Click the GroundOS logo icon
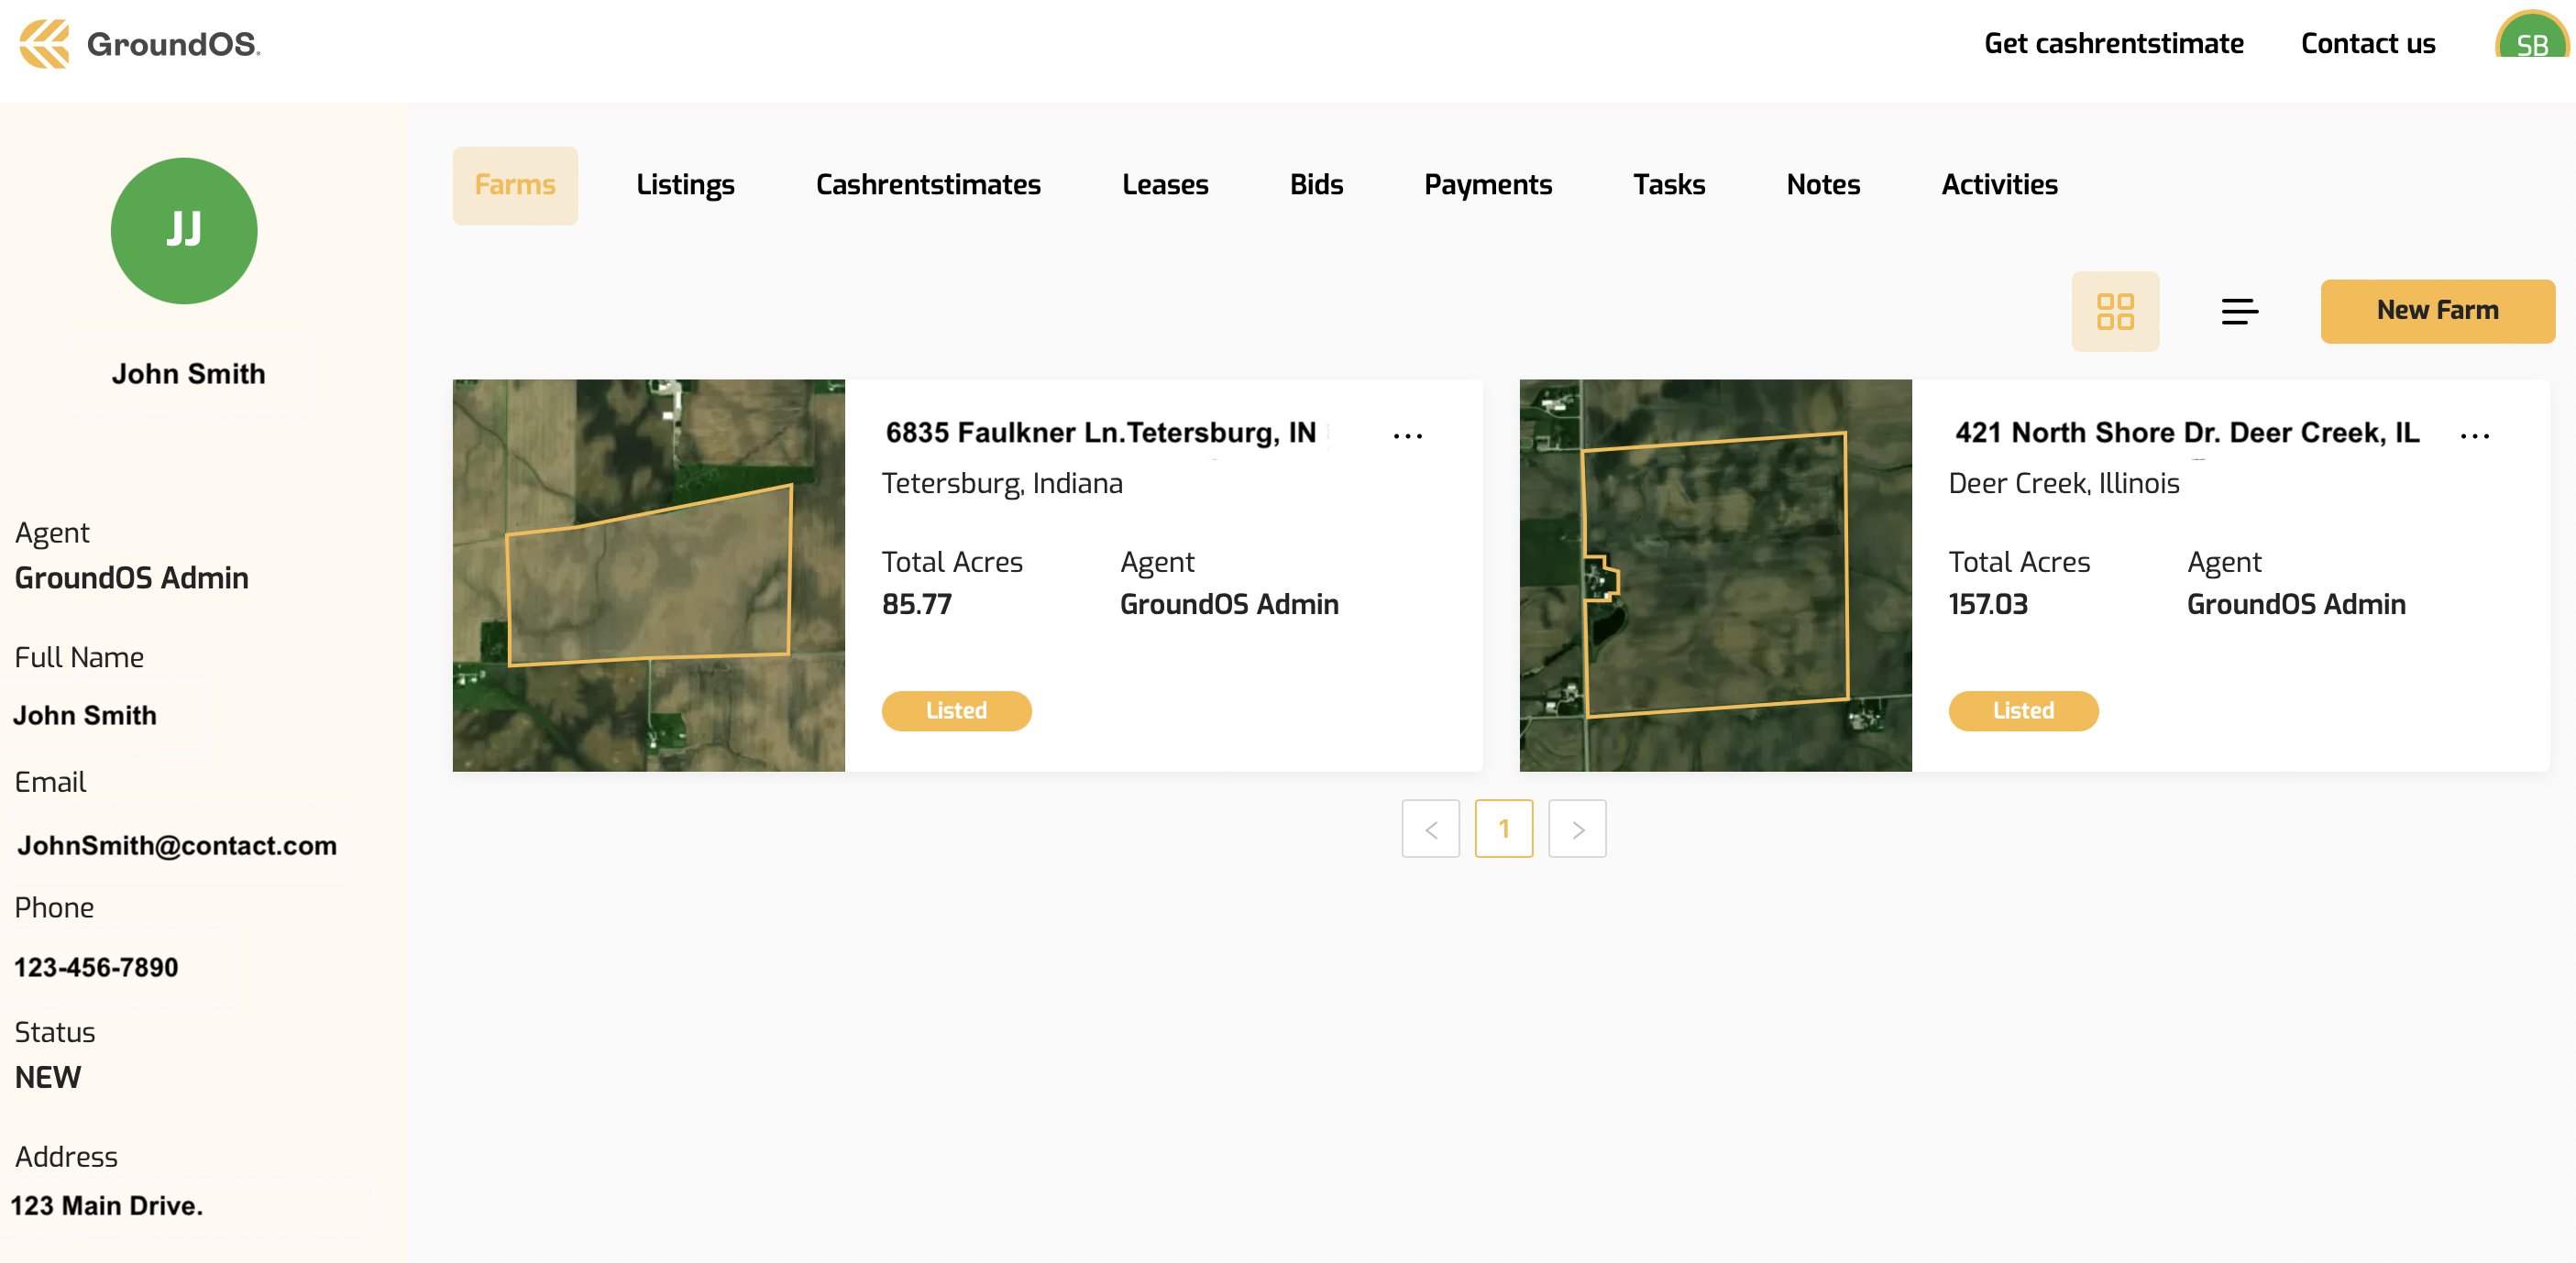Screen dimensions: 2576x1263 (x=44, y=44)
